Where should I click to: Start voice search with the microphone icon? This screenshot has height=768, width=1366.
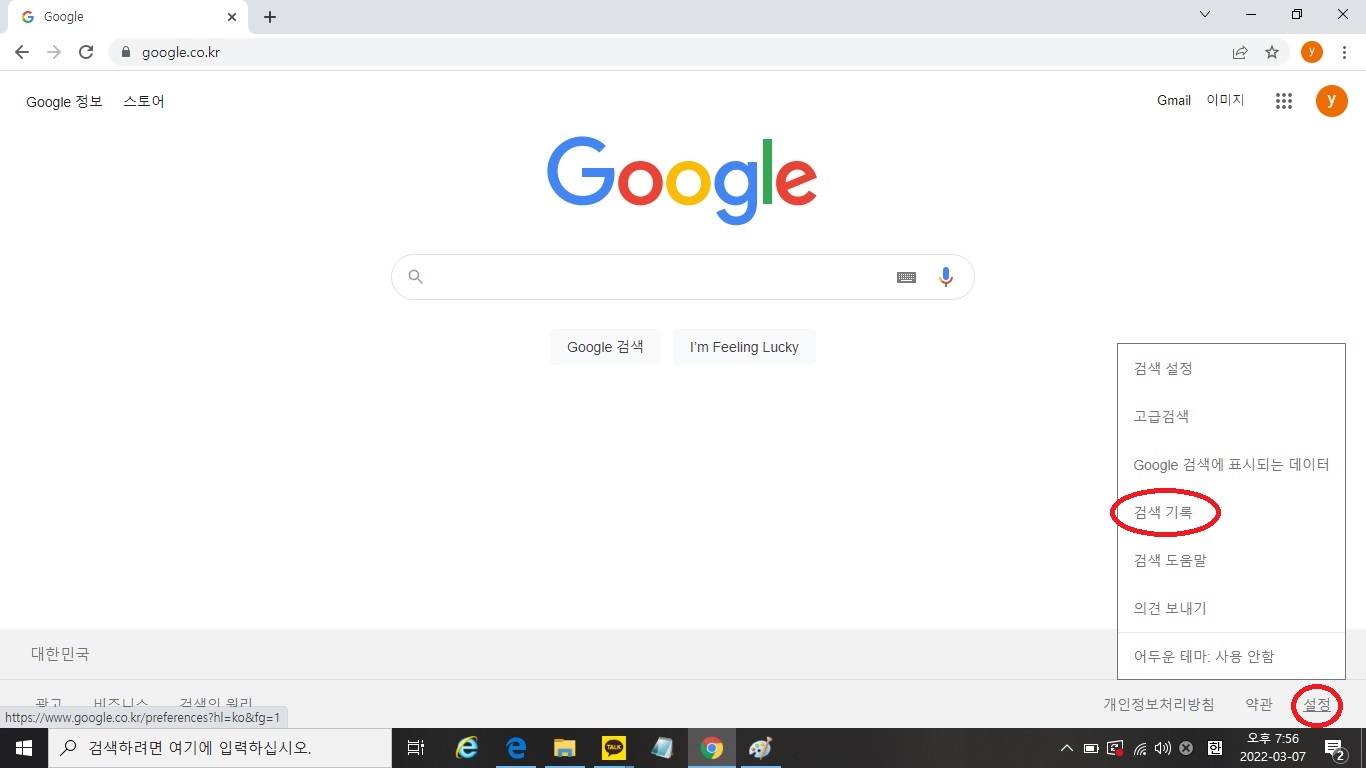tap(946, 277)
